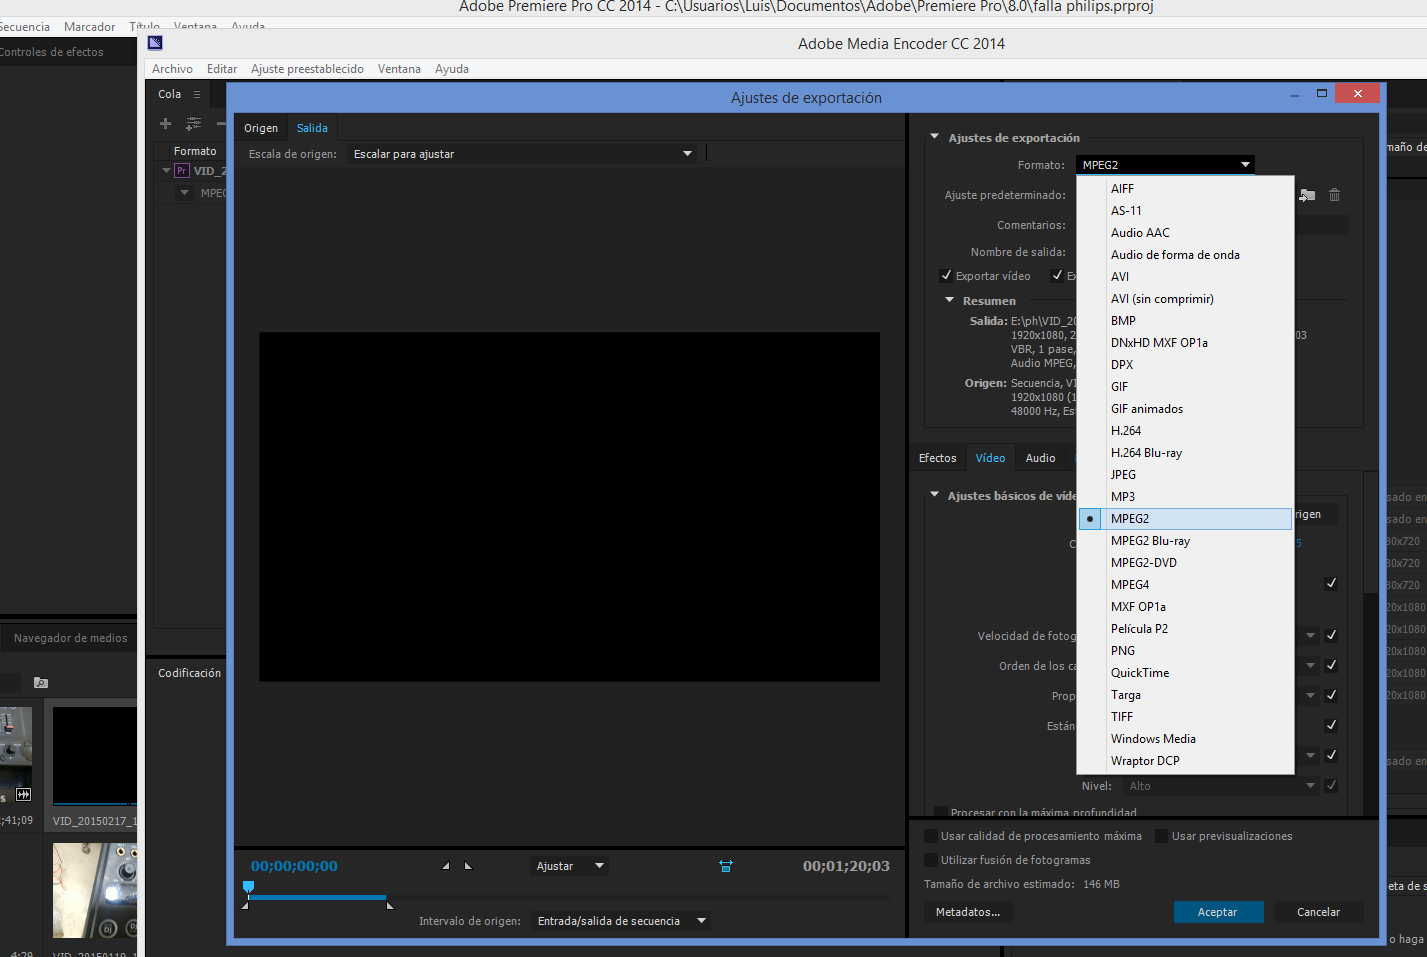Click the delete preset trash icon

(x=1334, y=195)
